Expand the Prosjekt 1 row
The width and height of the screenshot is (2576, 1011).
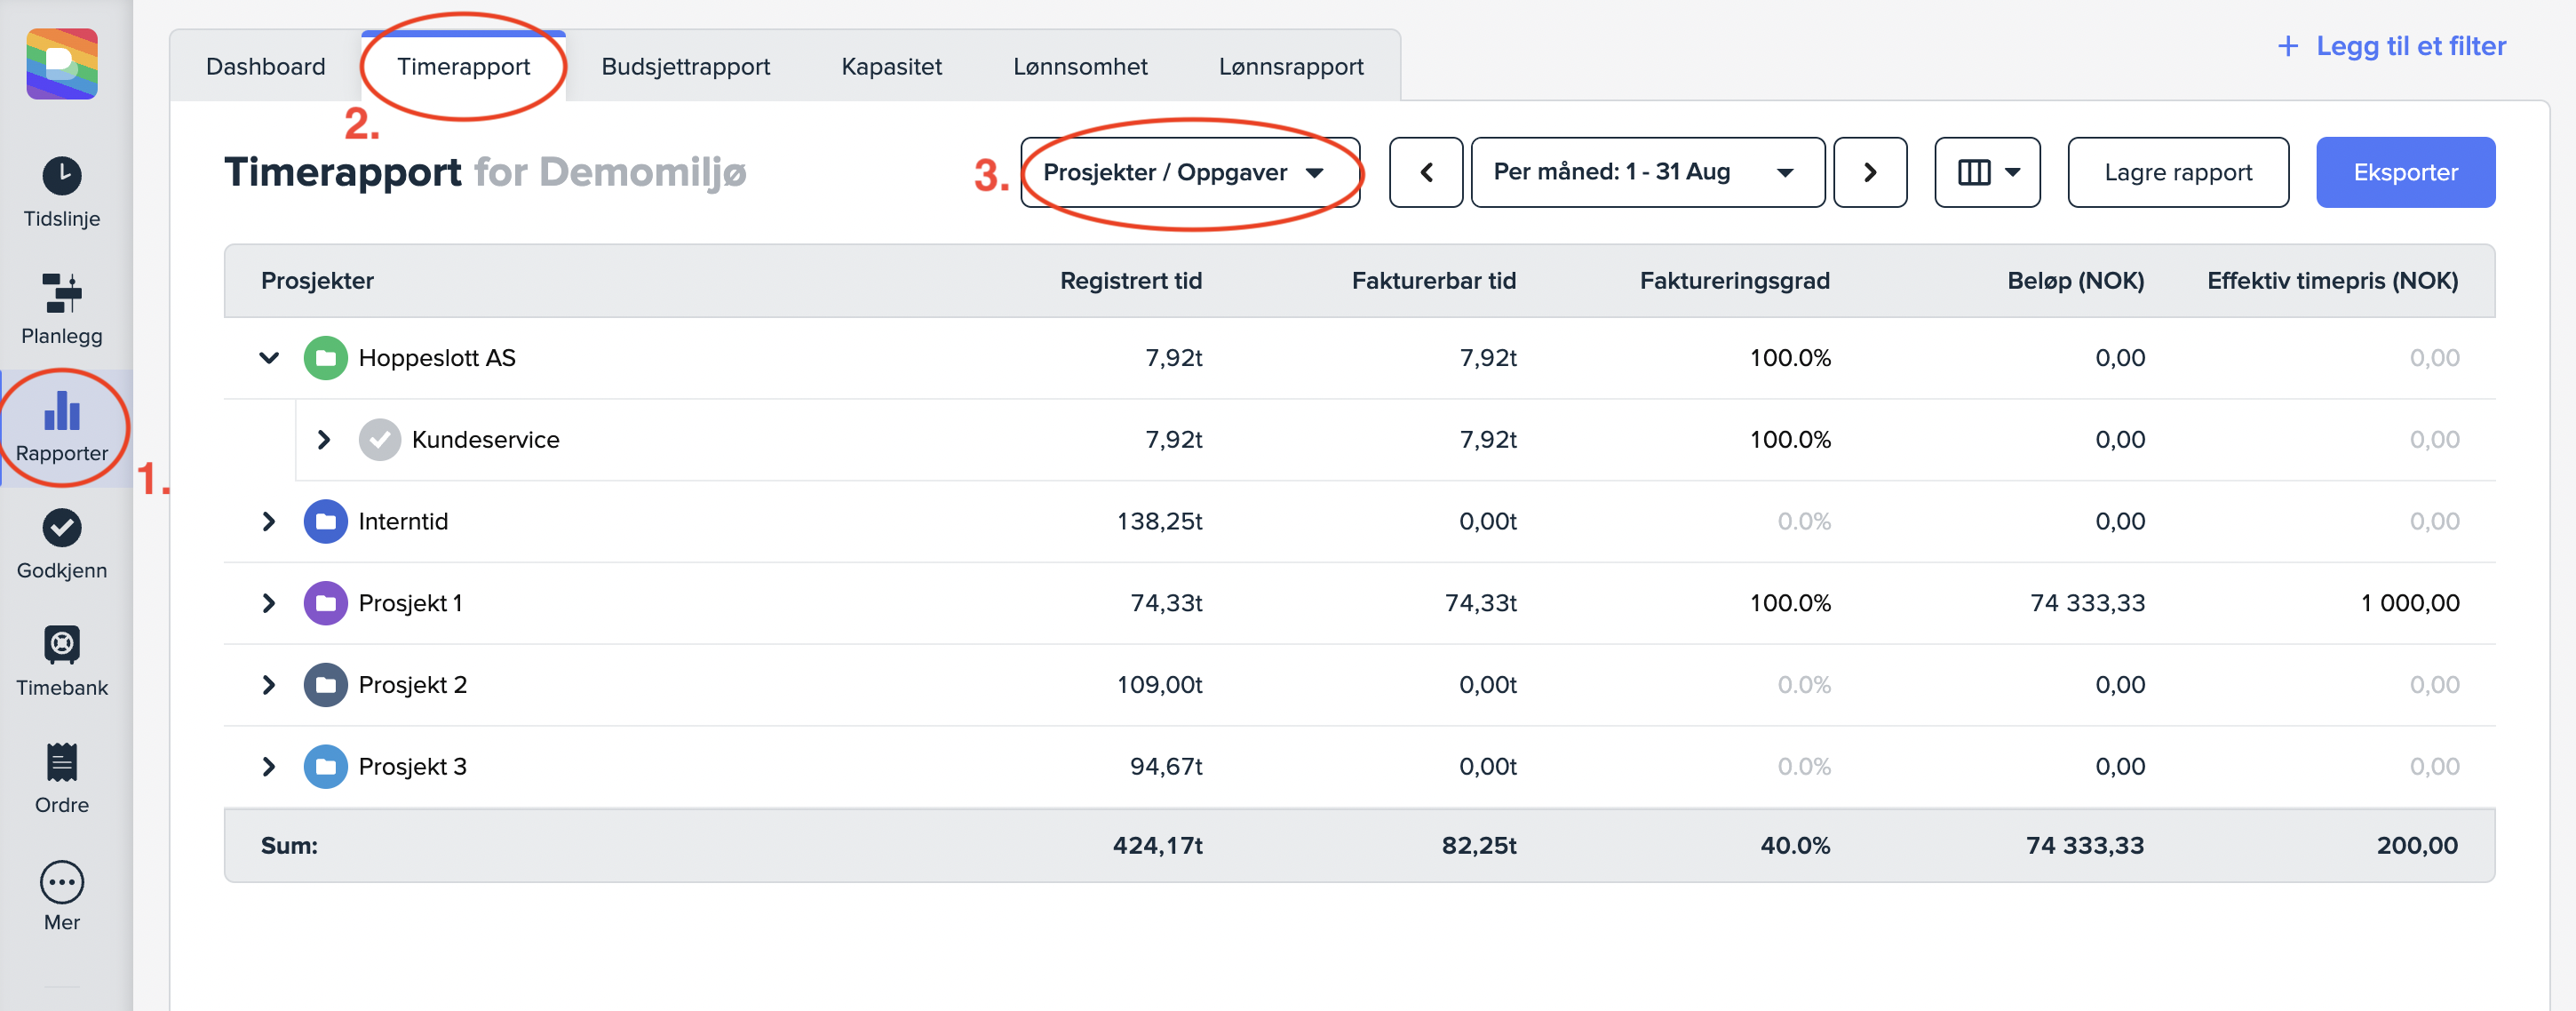pos(269,603)
